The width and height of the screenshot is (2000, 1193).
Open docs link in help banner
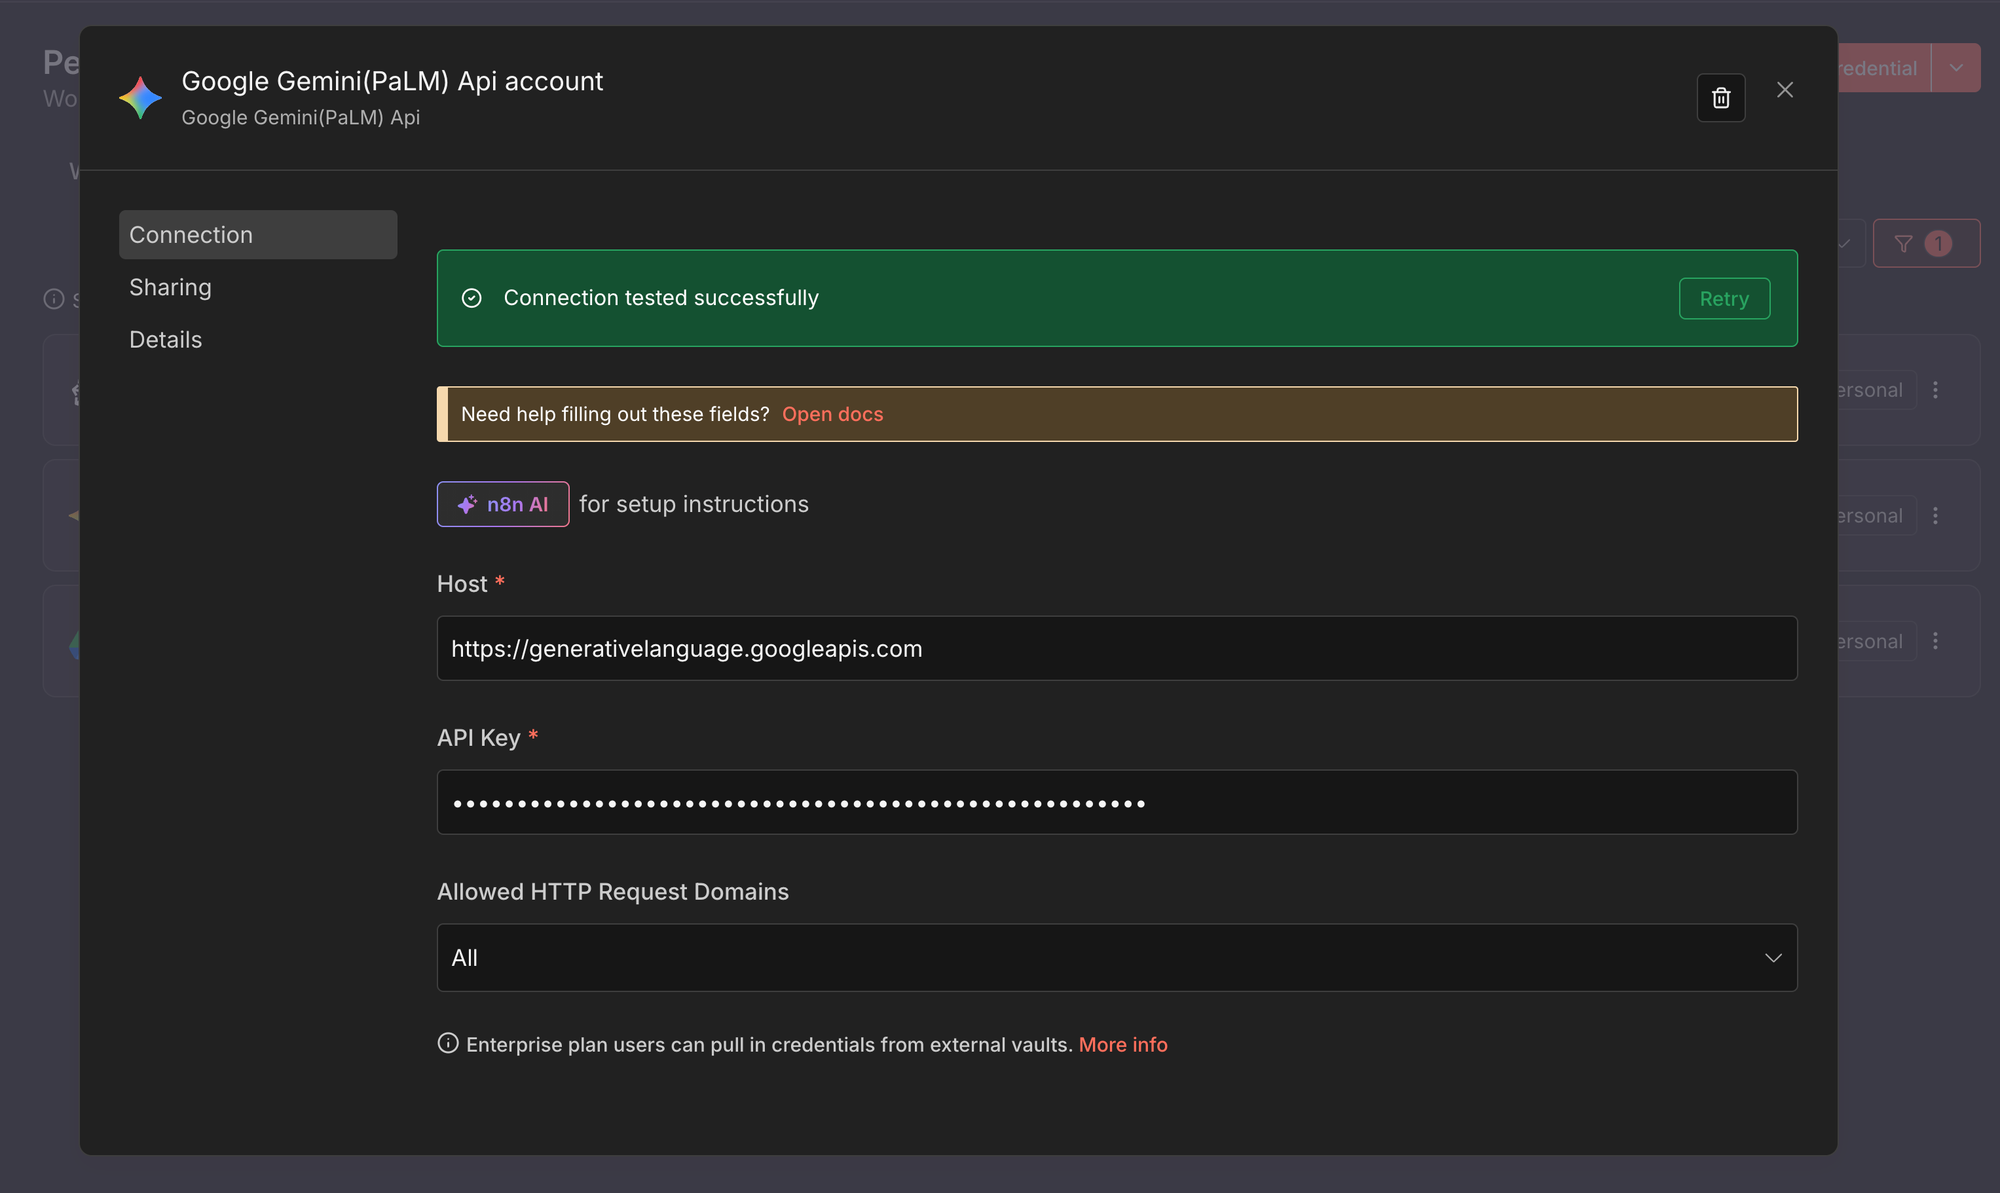coord(832,414)
